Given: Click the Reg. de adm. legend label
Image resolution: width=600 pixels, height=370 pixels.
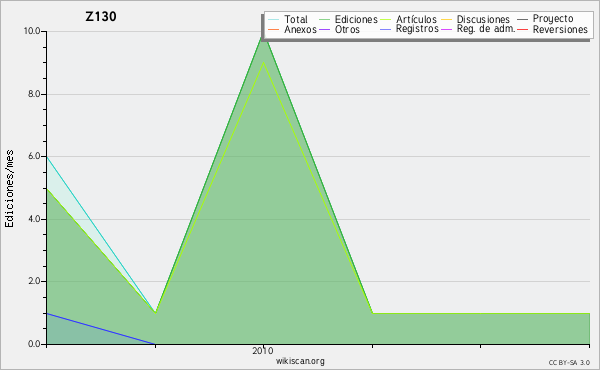Looking at the screenshot, I should 486,29.
